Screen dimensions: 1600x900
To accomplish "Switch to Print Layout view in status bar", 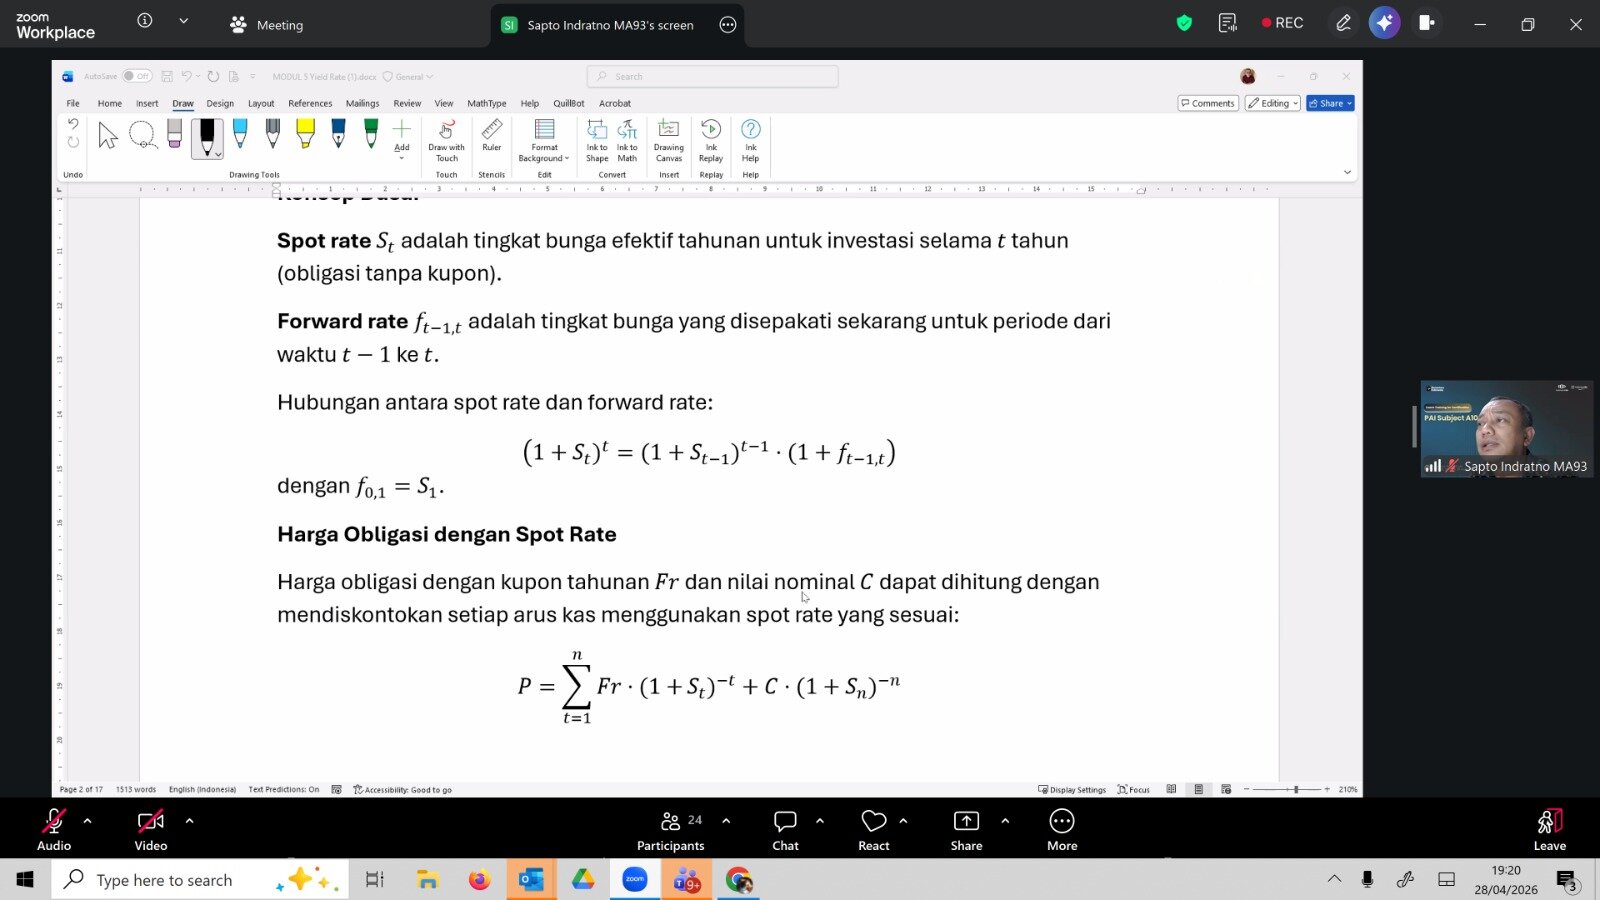I will pyautogui.click(x=1198, y=790).
